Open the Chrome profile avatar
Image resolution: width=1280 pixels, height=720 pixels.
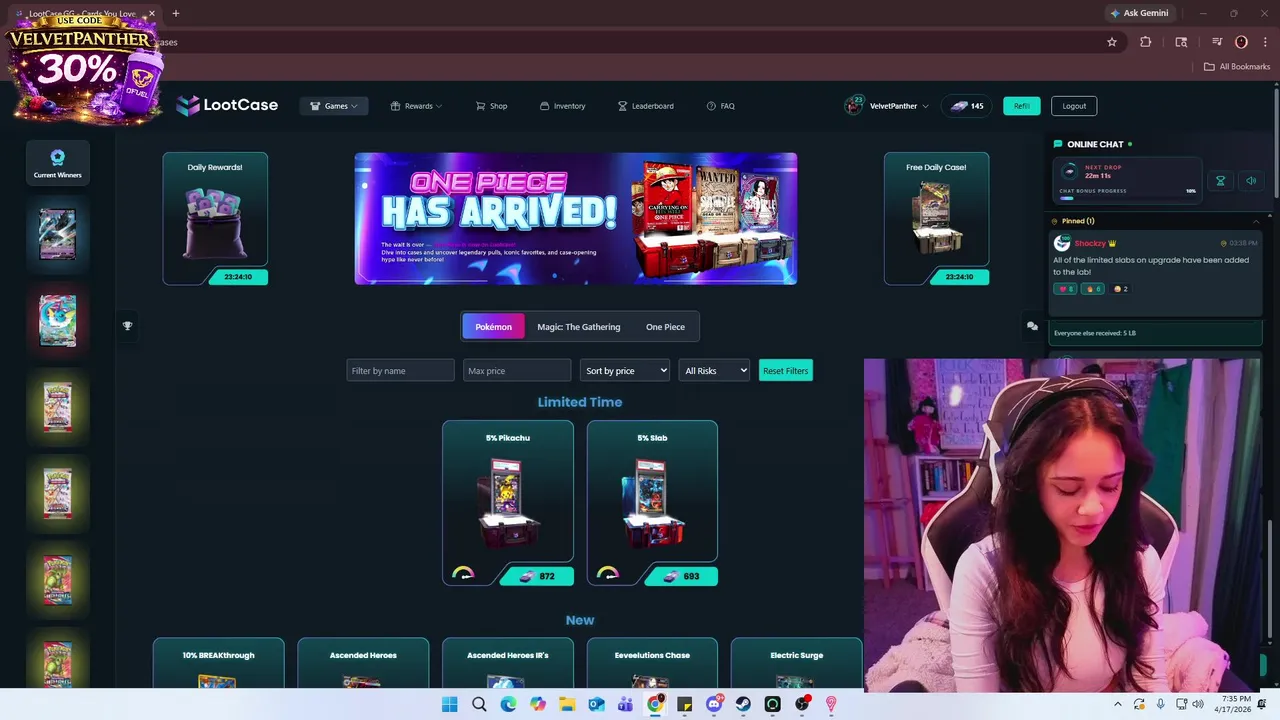[x=1241, y=42]
